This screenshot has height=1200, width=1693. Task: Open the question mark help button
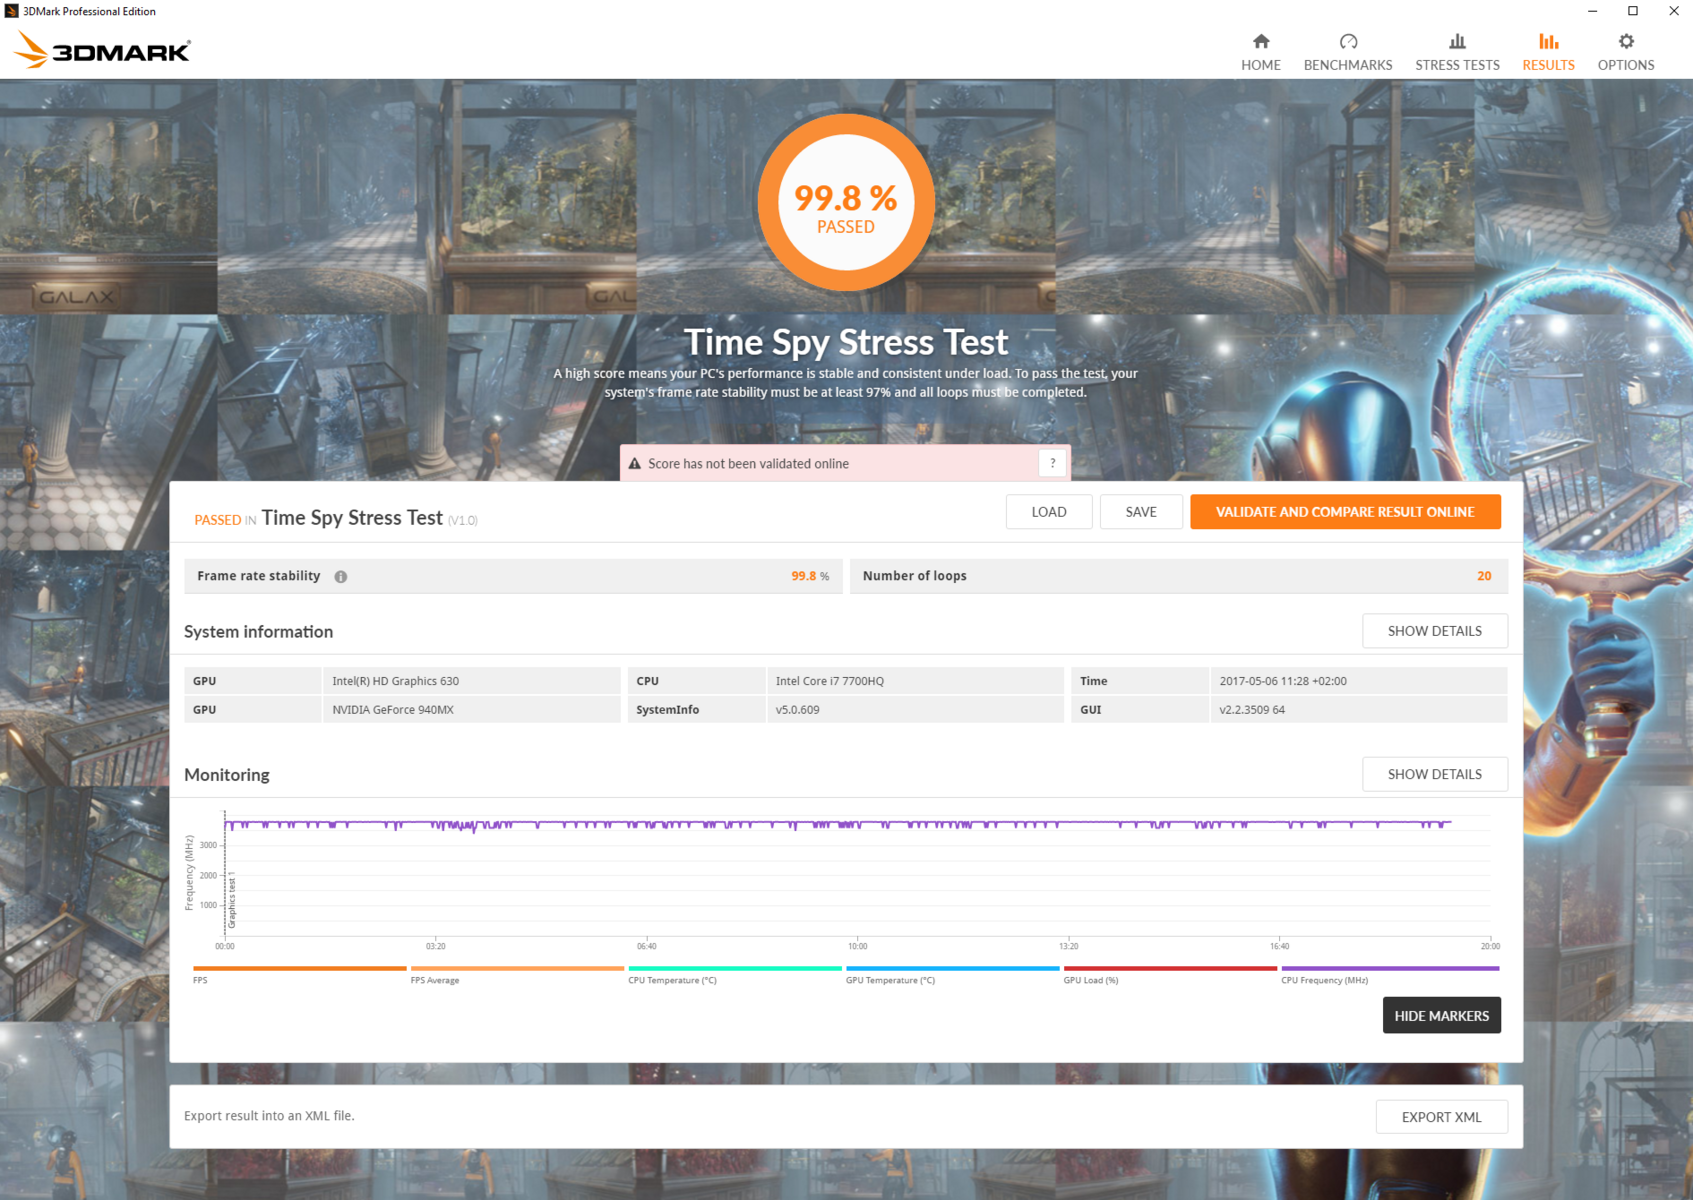[1052, 463]
